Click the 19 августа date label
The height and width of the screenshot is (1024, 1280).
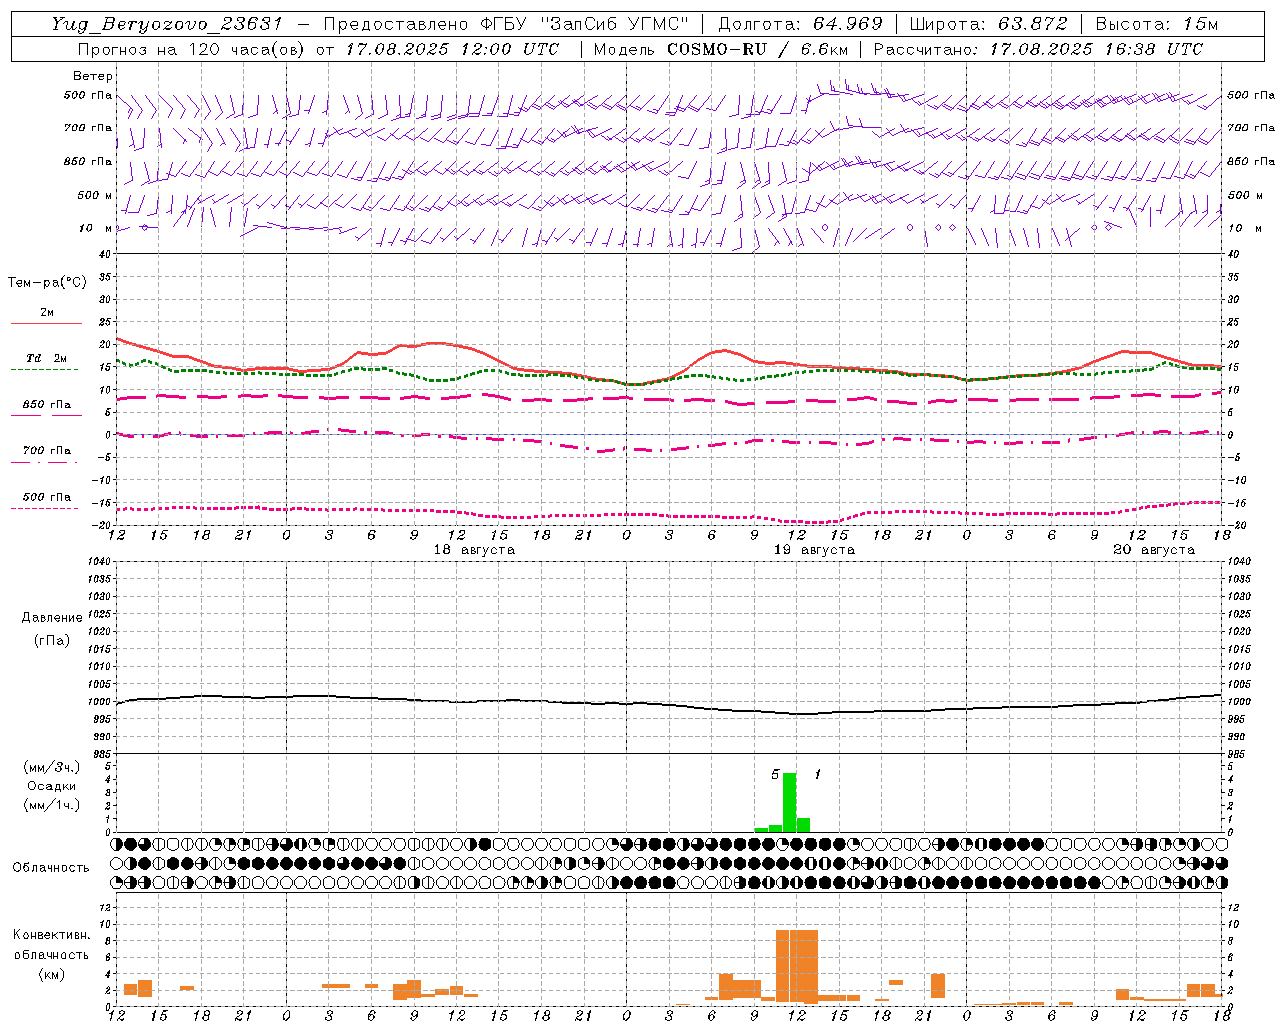[814, 550]
